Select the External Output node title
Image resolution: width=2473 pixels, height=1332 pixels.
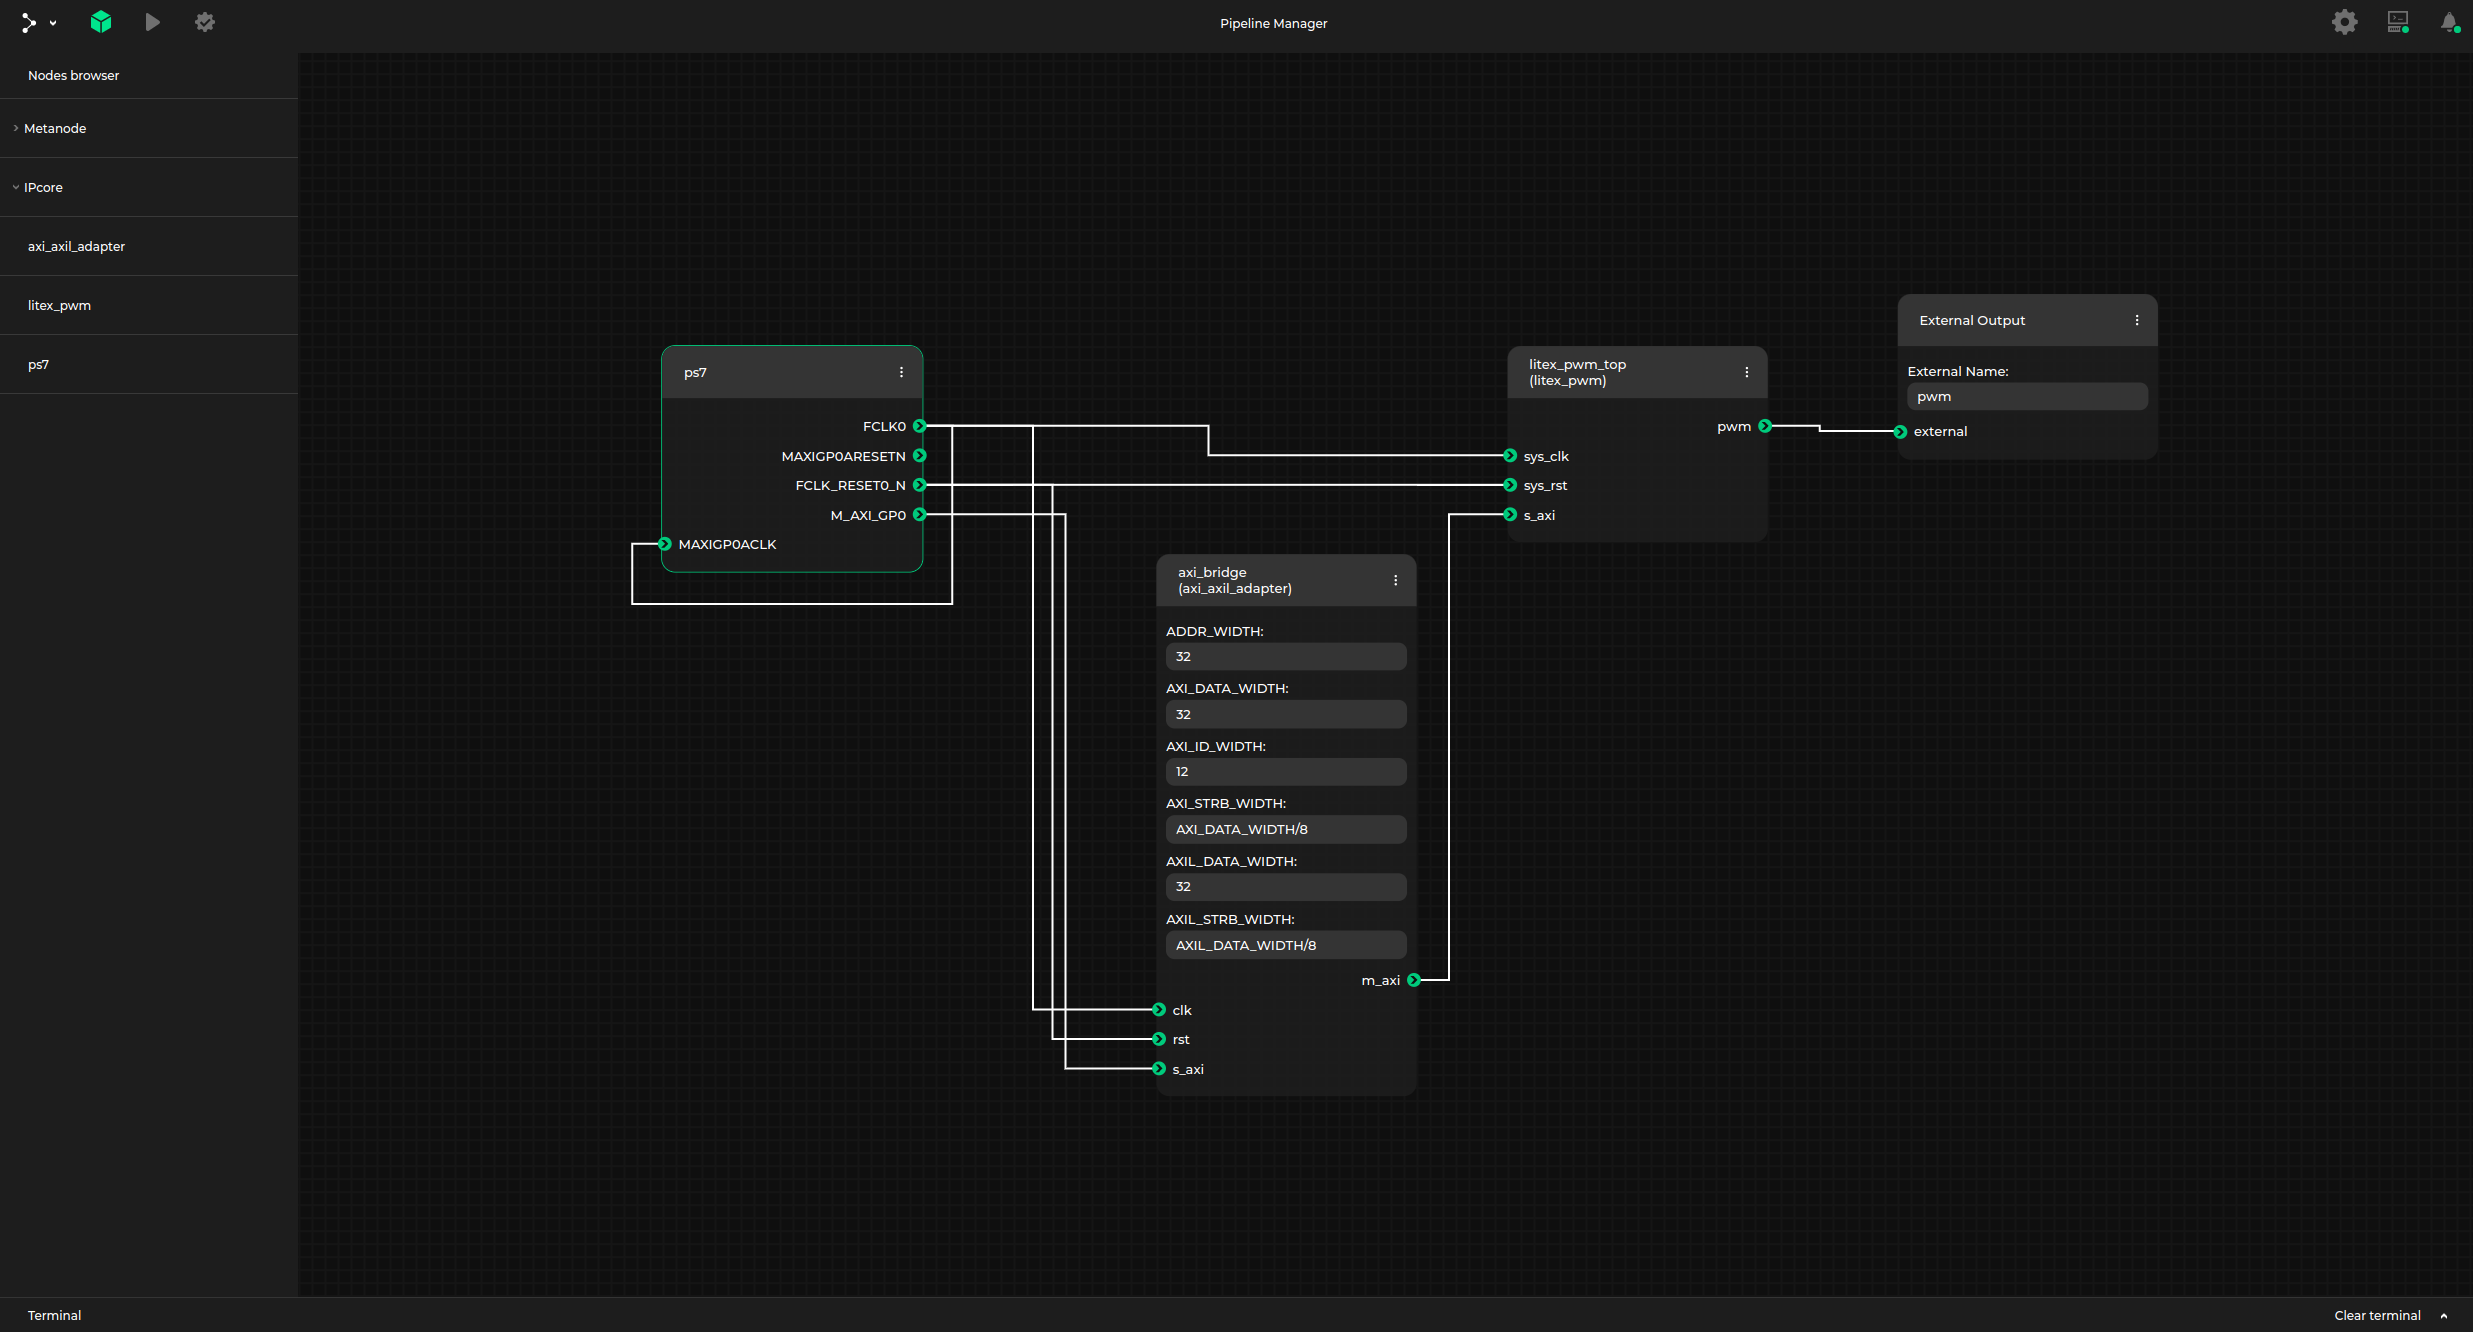coord(1971,320)
